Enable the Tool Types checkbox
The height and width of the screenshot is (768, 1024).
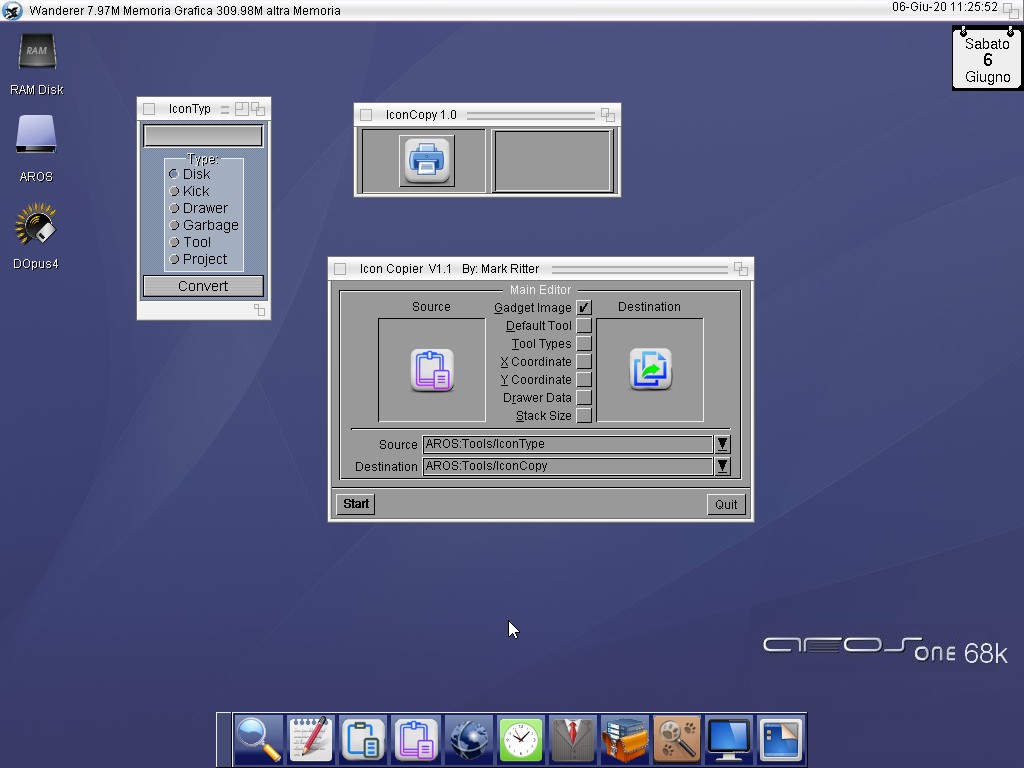point(584,344)
